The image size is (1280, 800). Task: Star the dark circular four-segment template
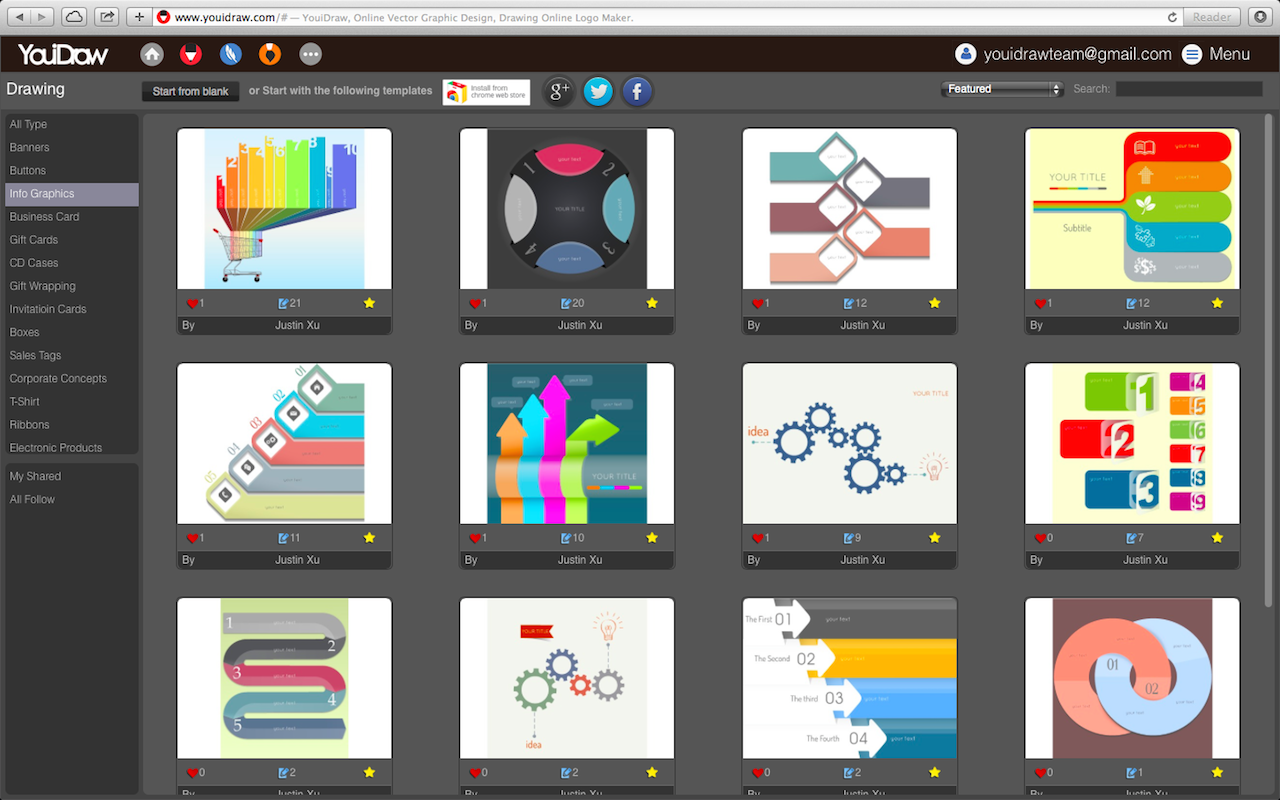pos(652,303)
